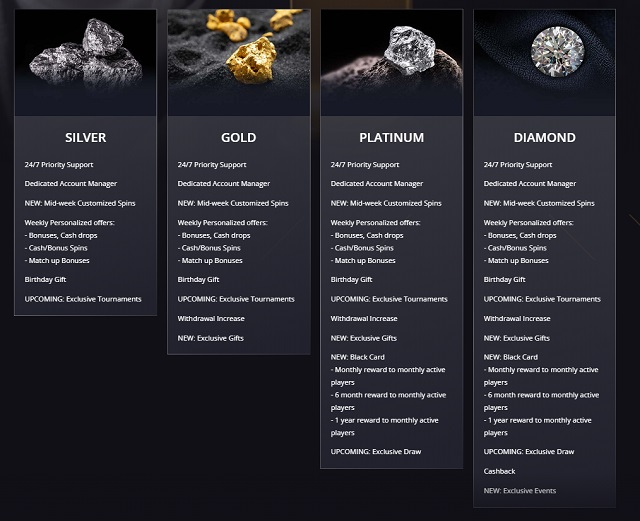Select the SILVER tier heading
Image resolution: width=640 pixels, height=521 pixels.
click(86, 138)
